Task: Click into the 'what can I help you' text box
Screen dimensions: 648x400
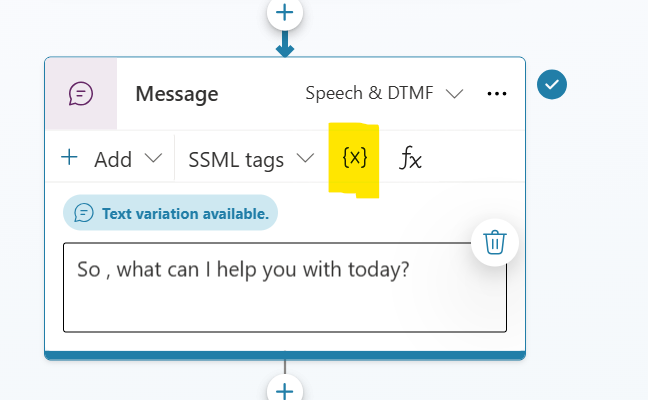Action: click(285, 288)
